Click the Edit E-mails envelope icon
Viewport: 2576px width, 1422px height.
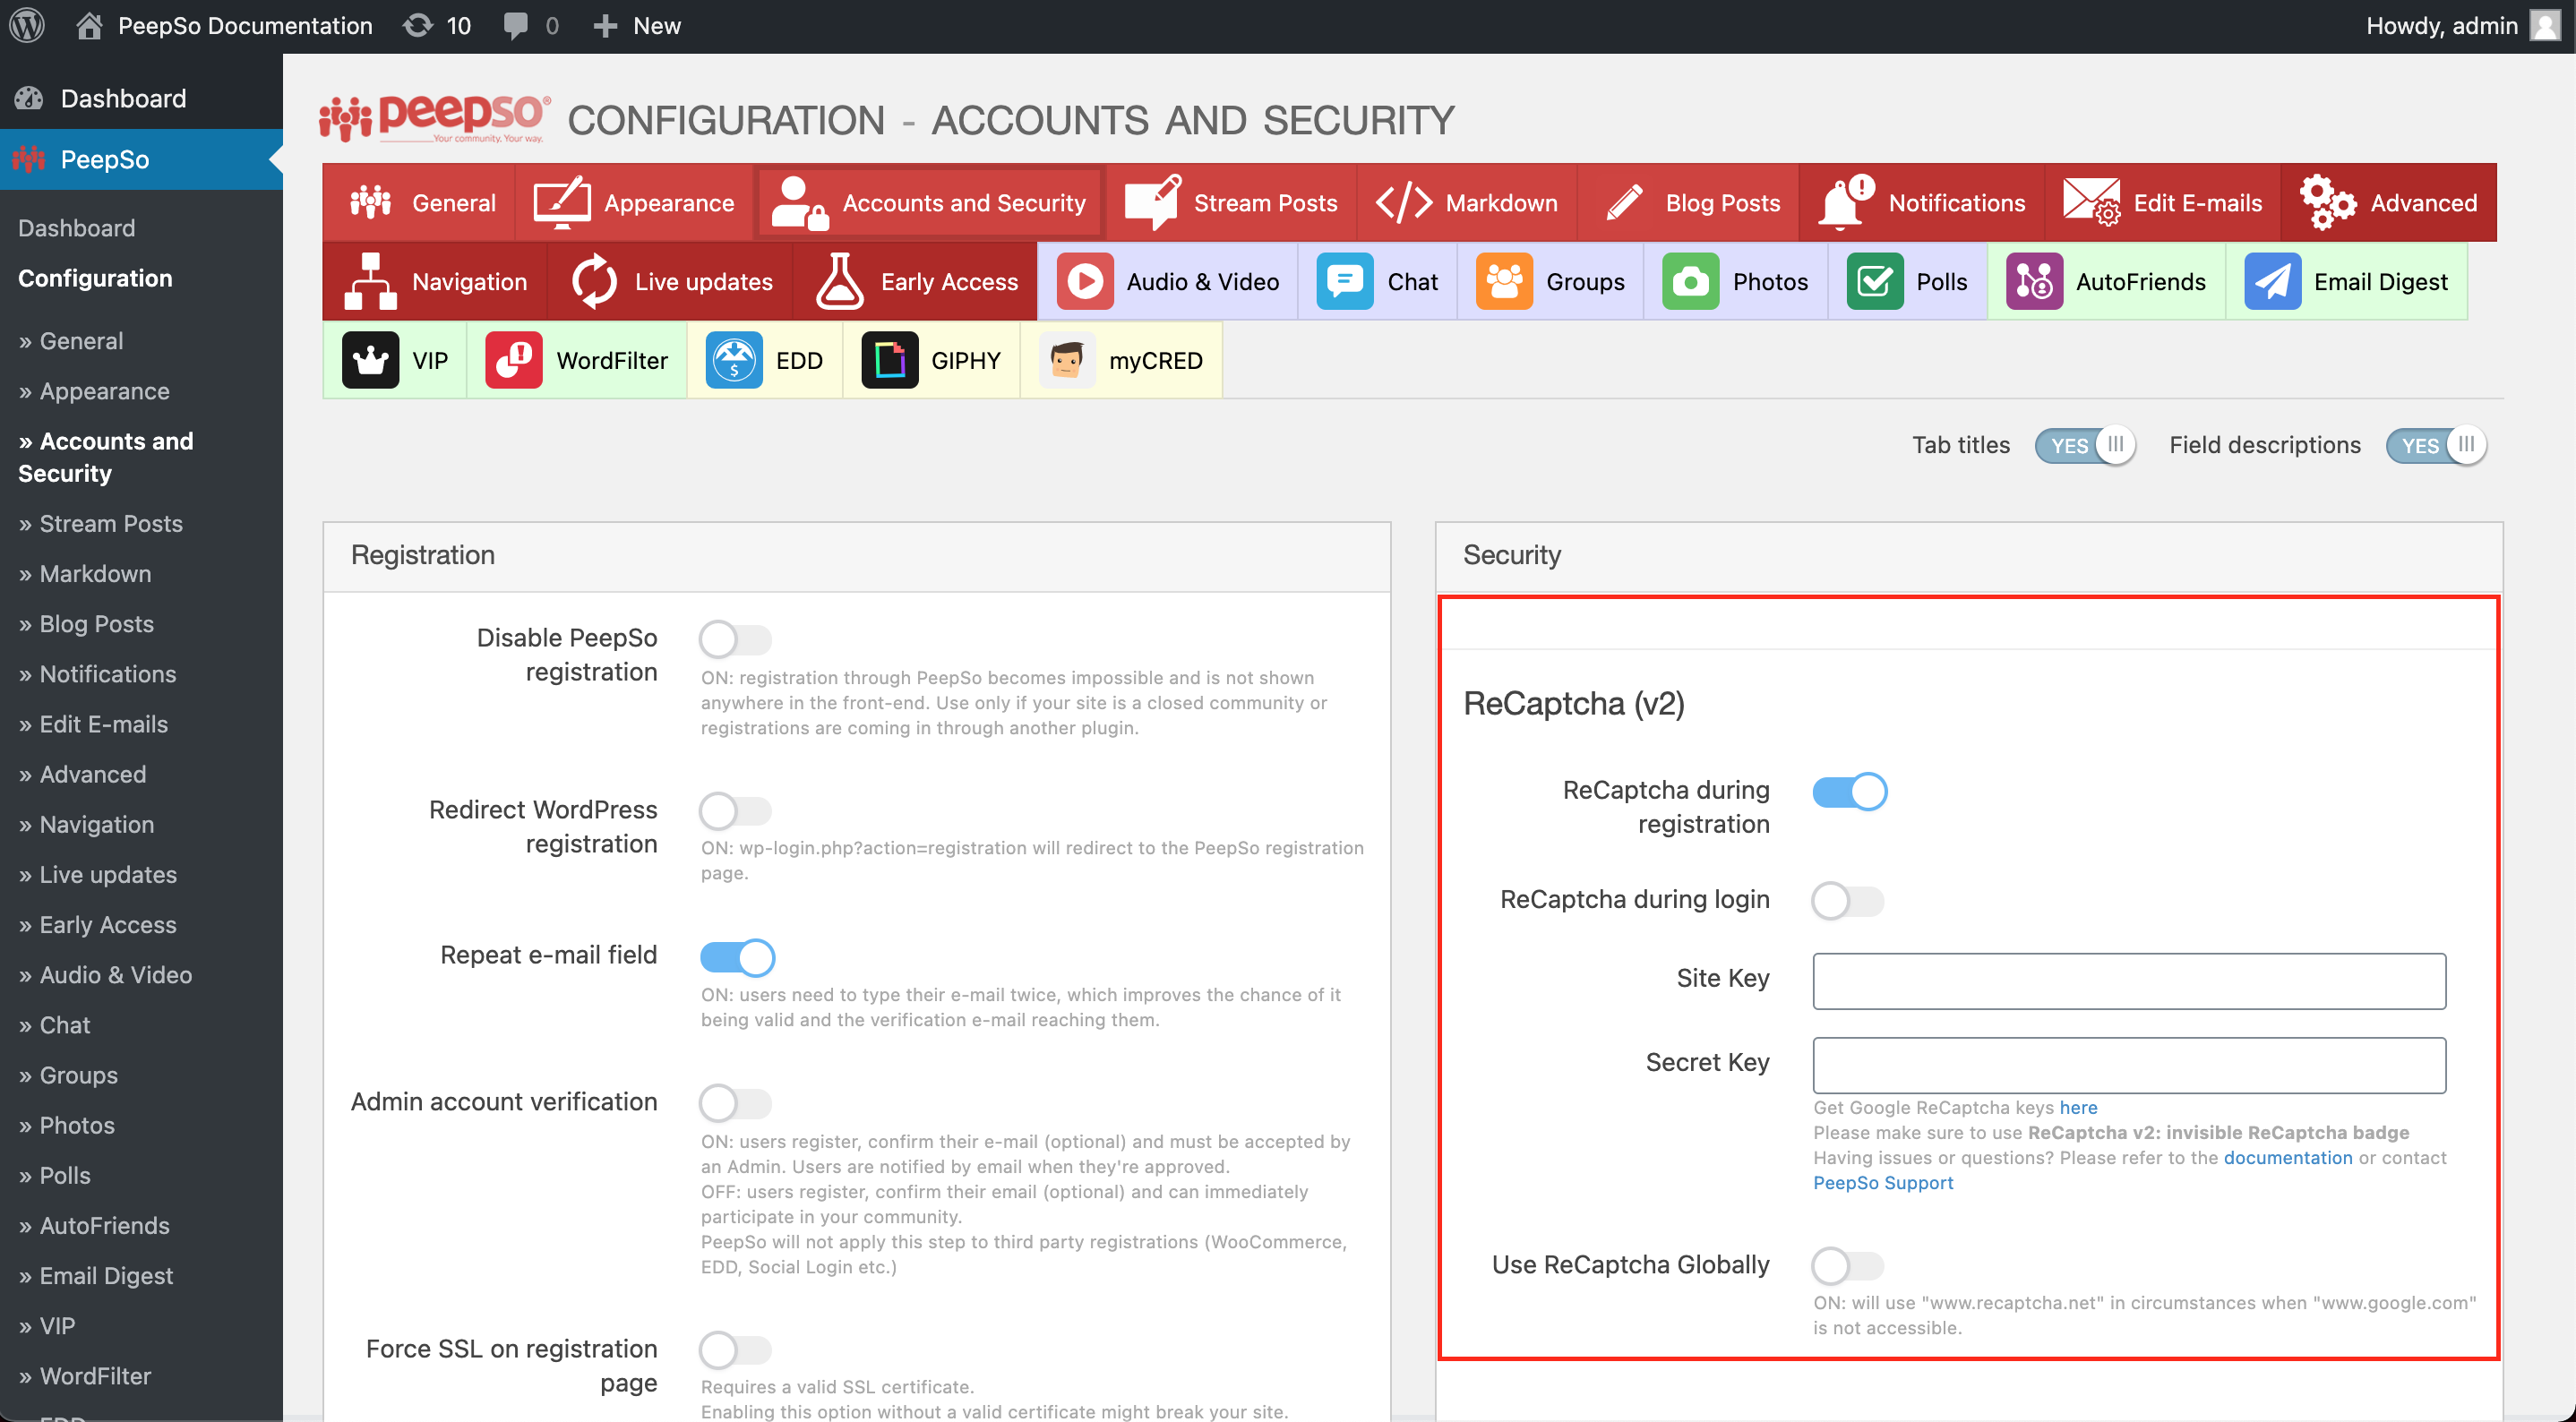point(2091,203)
